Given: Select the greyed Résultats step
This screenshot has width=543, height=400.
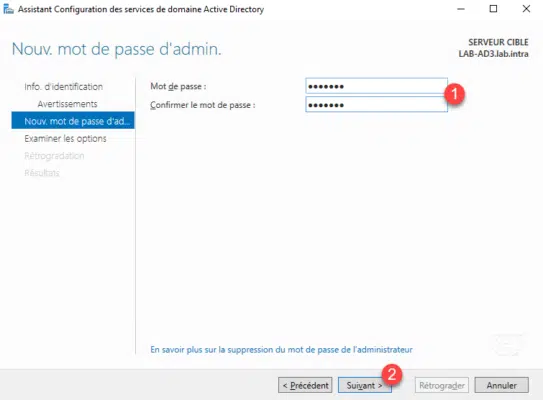Looking at the screenshot, I should (42, 173).
